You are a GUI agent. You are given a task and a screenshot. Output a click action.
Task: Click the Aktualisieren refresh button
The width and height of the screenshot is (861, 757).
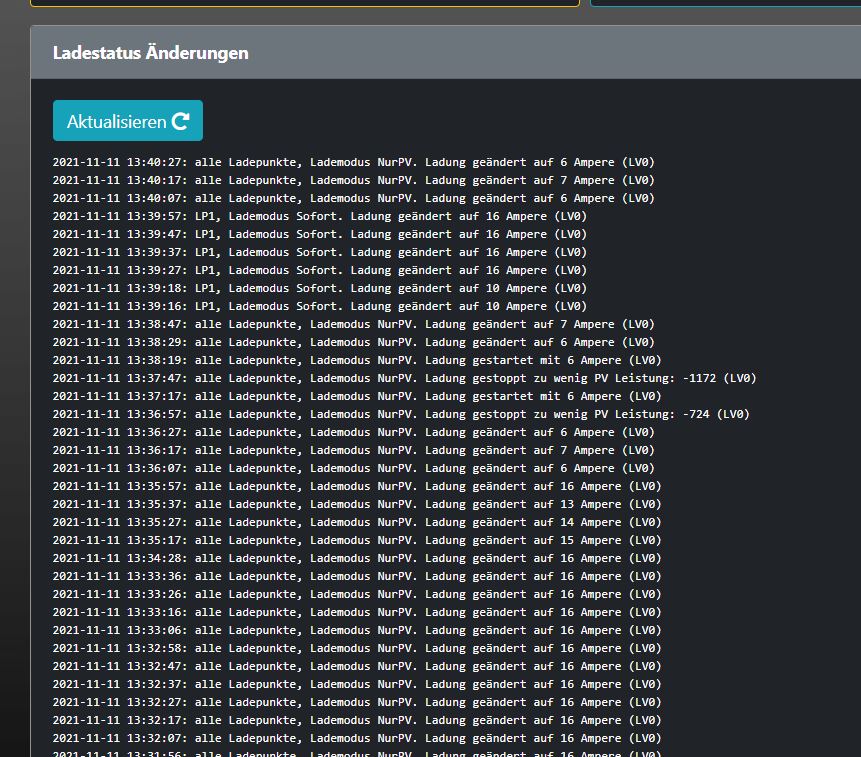click(127, 121)
